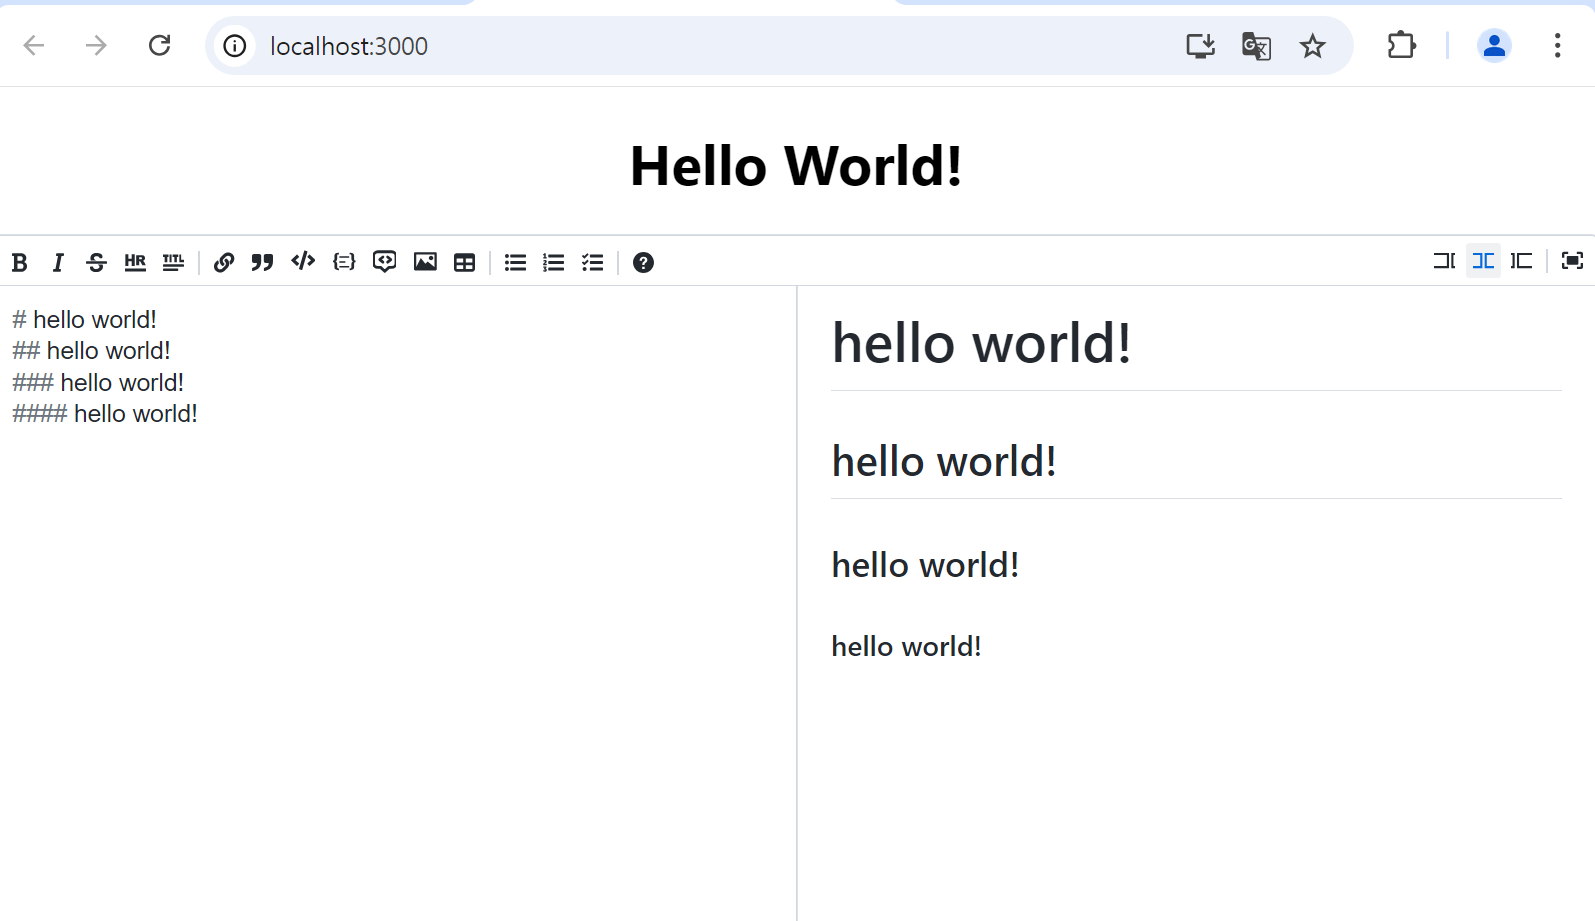Apply strikethrough formatting

(96, 262)
